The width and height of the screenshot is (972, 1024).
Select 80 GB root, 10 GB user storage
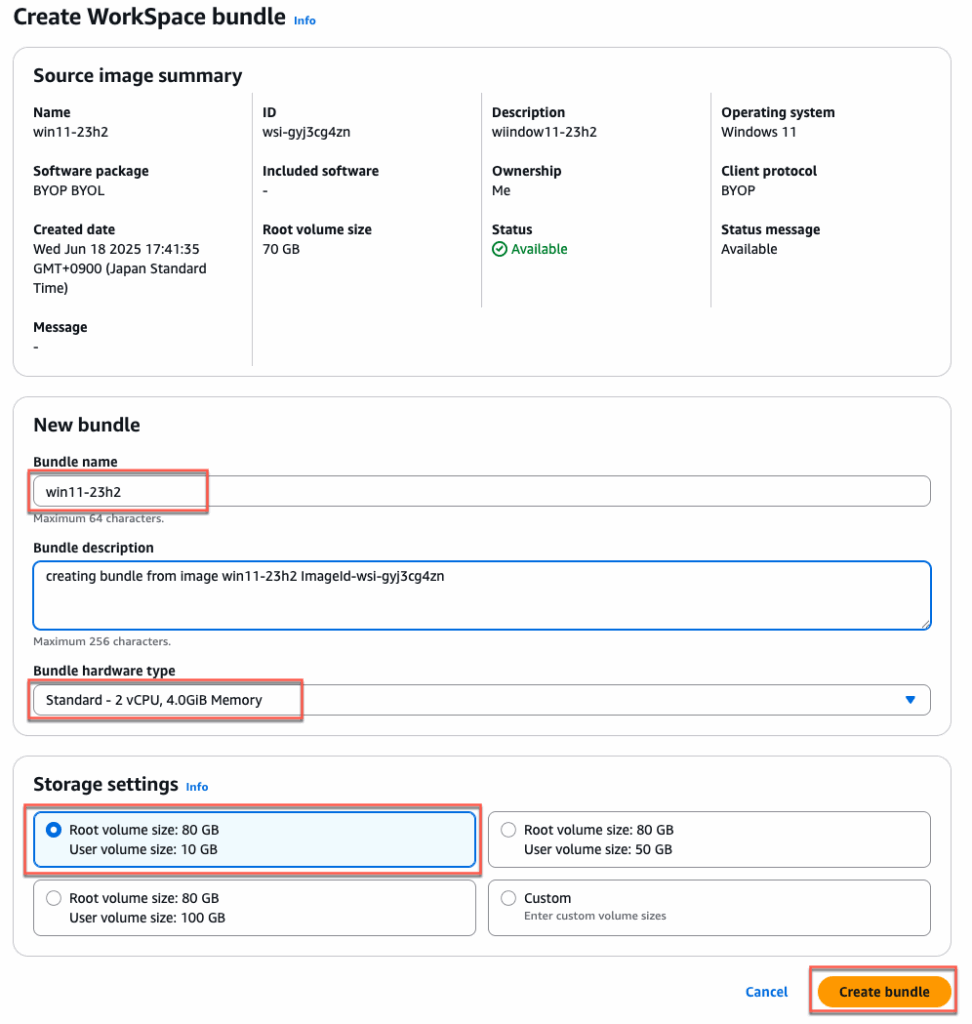pos(52,830)
